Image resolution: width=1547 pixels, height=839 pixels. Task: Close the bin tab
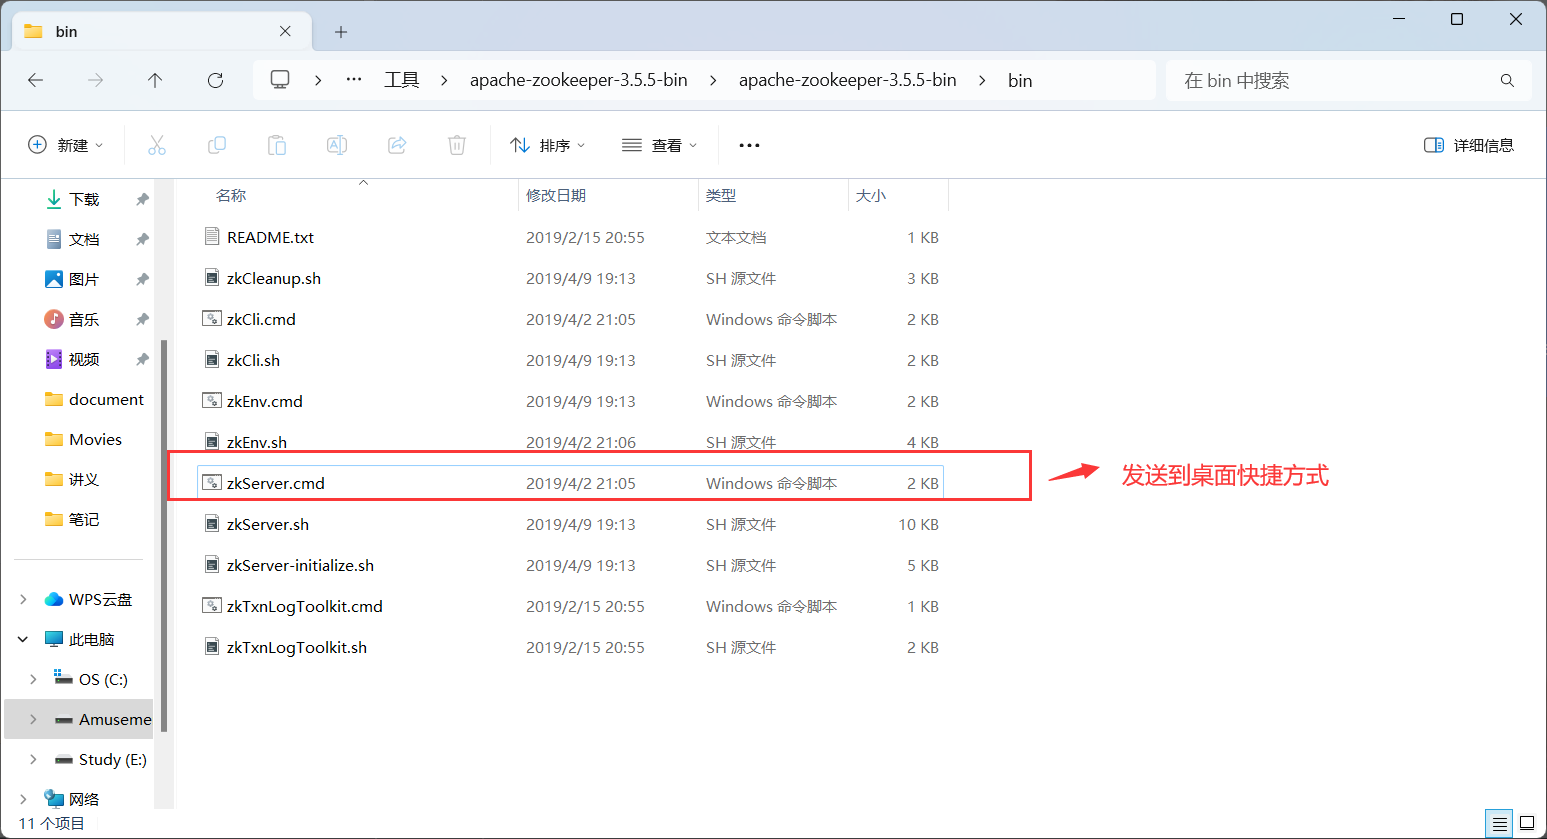coord(285,31)
